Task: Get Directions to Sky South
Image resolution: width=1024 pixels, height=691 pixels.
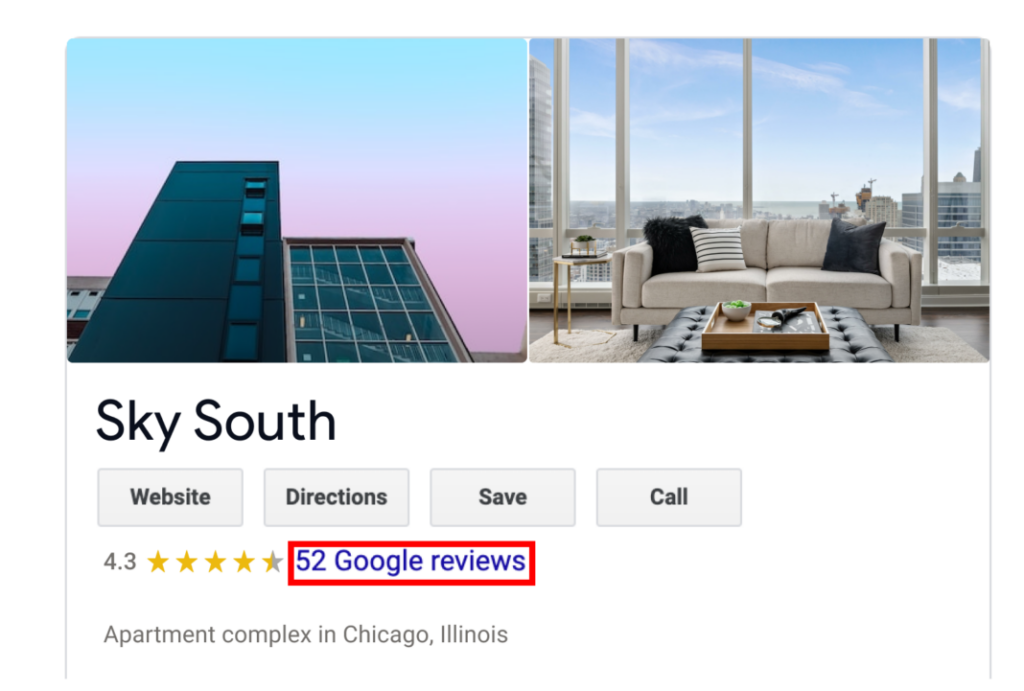Action: pos(336,497)
